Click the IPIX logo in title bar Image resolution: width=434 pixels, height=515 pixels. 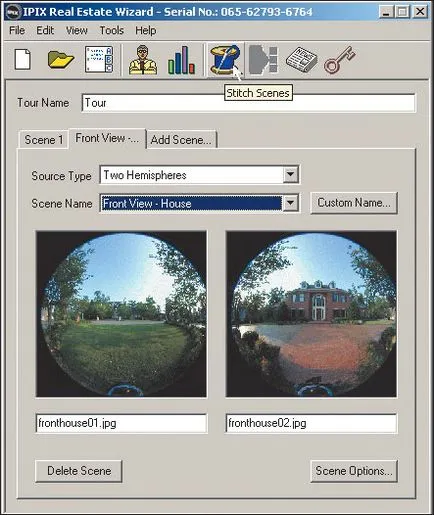coord(13,12)
